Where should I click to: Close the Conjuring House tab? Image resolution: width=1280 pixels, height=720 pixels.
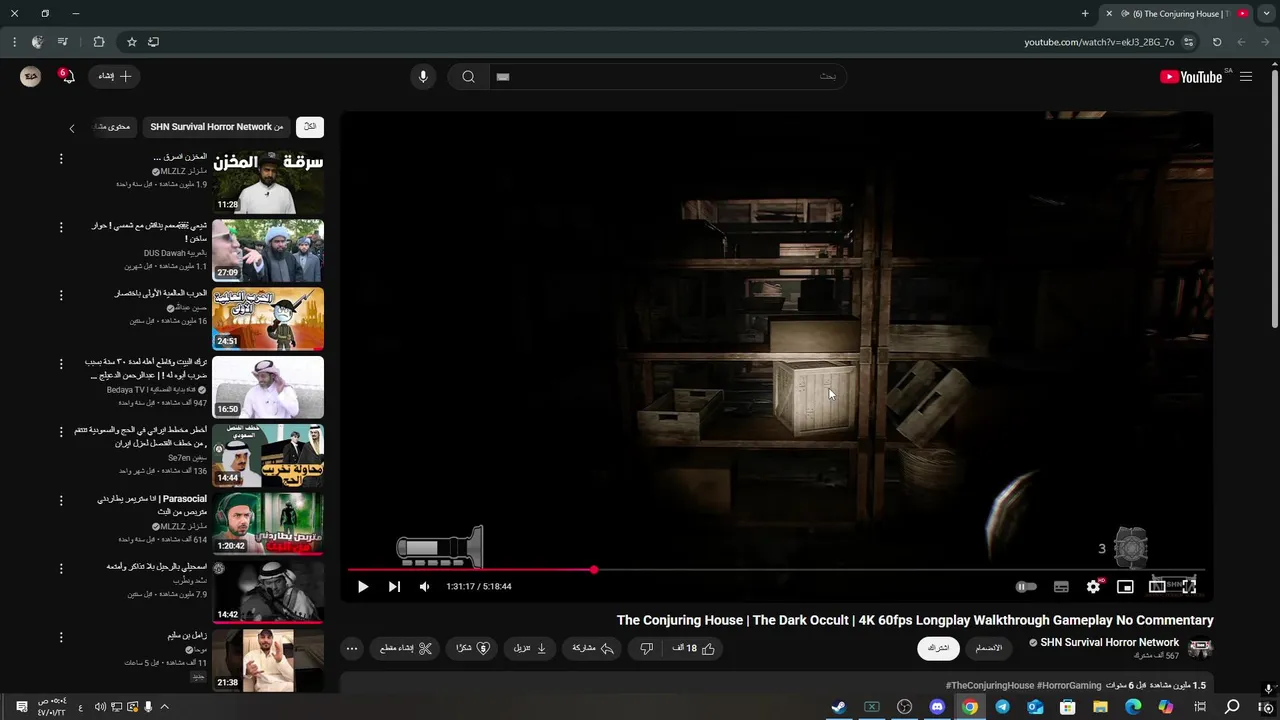(1108, 14)
